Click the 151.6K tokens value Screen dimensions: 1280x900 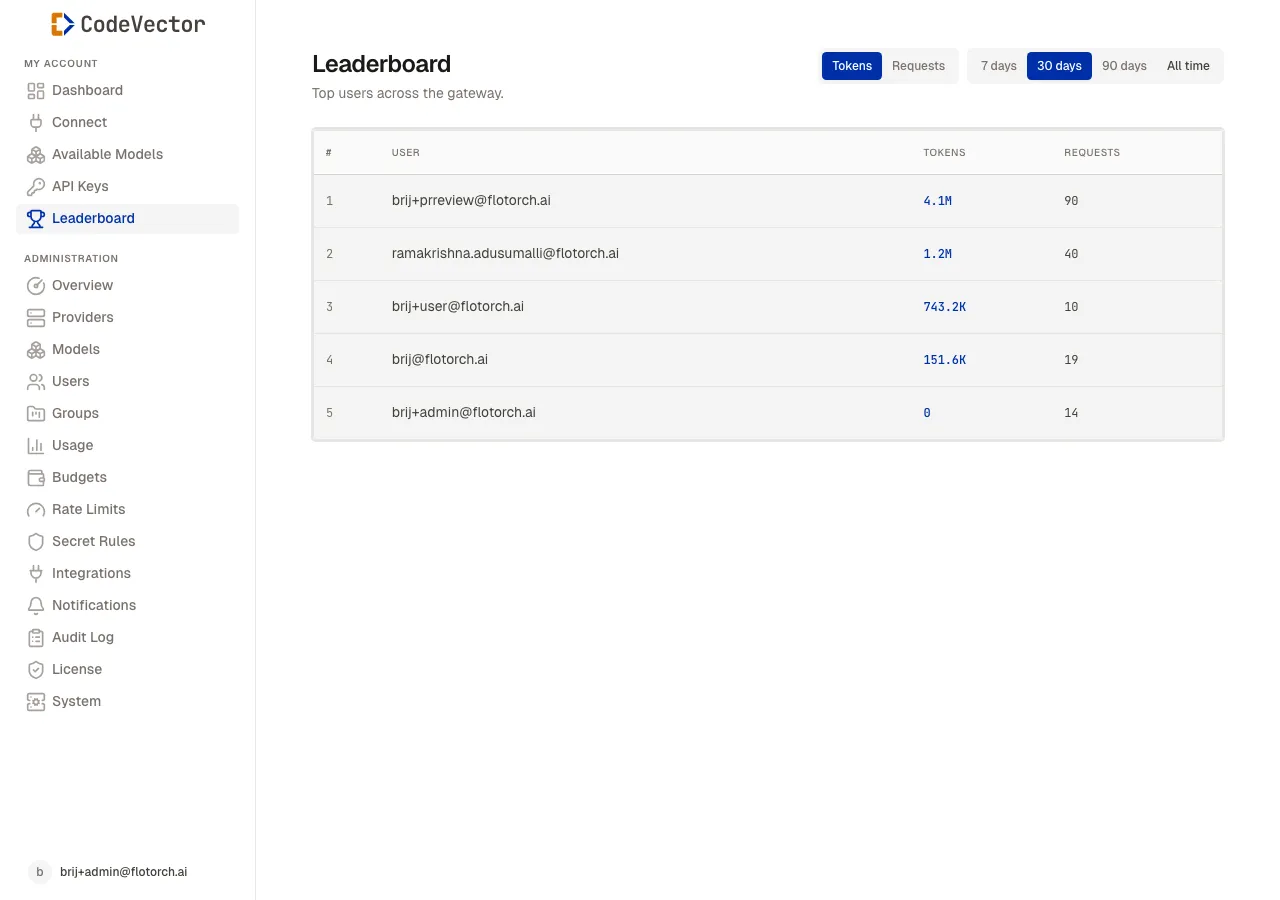(x=945, y=360)
